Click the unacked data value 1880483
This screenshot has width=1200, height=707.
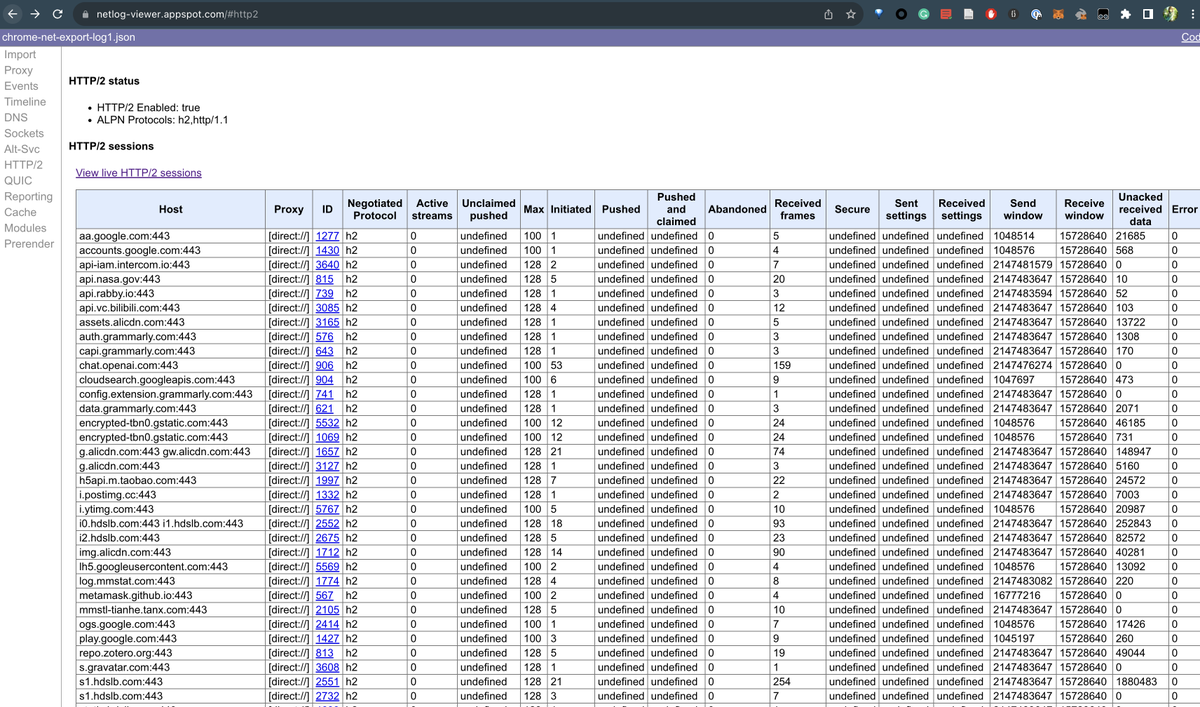click(1137, 682)
